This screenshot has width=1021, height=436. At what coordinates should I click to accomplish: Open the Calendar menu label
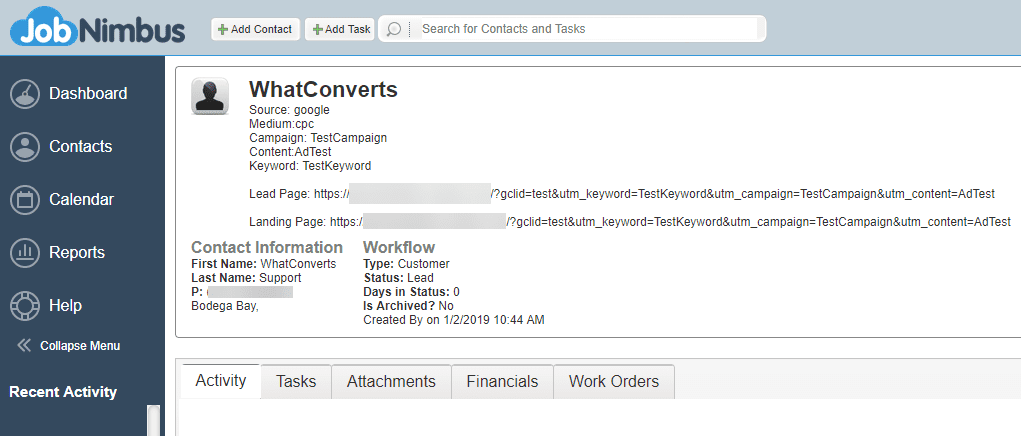coord(81,199)
